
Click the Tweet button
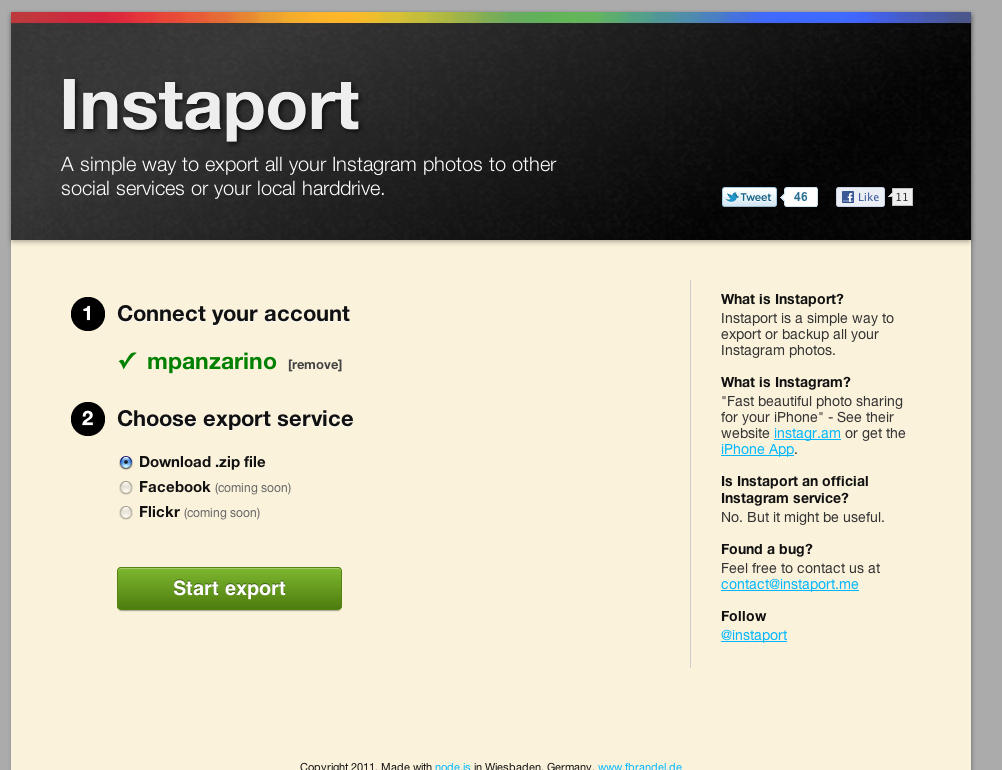(x=749, y=197)
